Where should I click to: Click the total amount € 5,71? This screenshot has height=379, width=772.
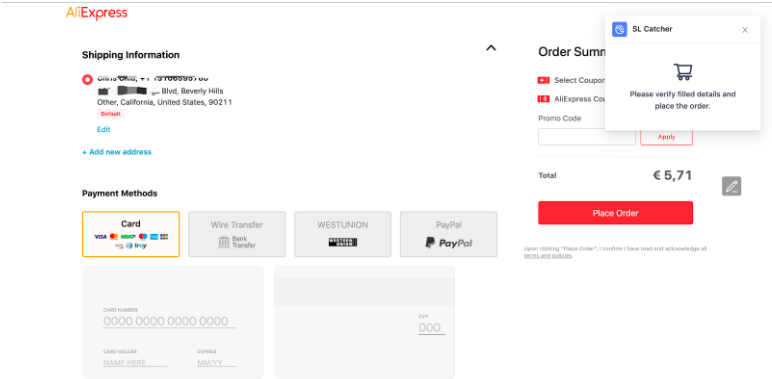tap(672, 175)
